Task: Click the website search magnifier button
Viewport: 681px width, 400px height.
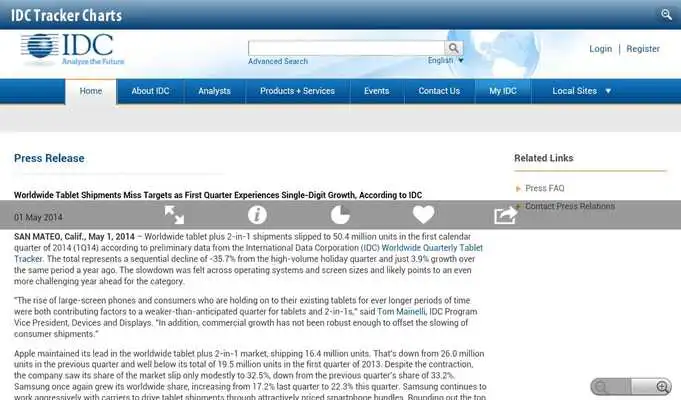Action: 453,48
